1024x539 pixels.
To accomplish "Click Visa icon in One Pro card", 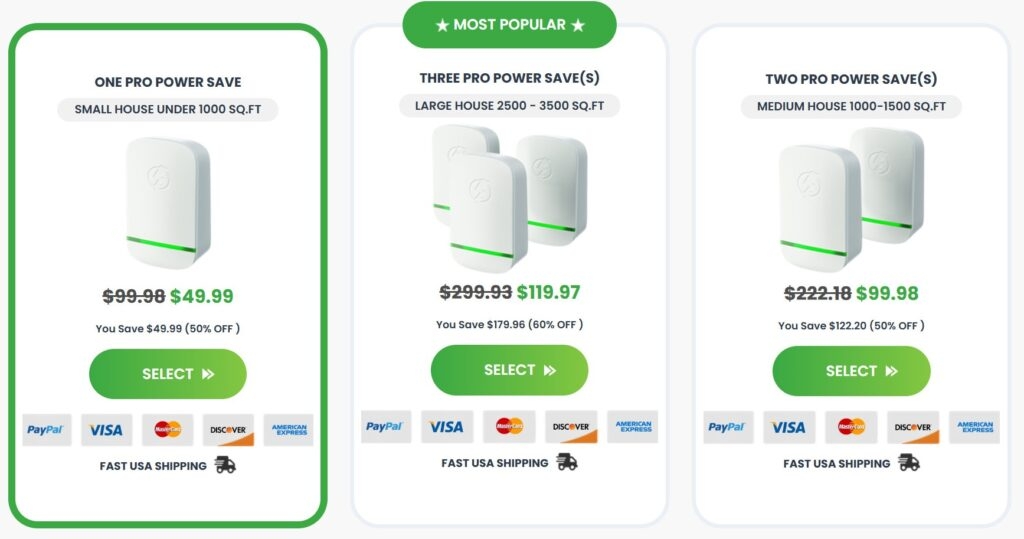I will 106,430.
